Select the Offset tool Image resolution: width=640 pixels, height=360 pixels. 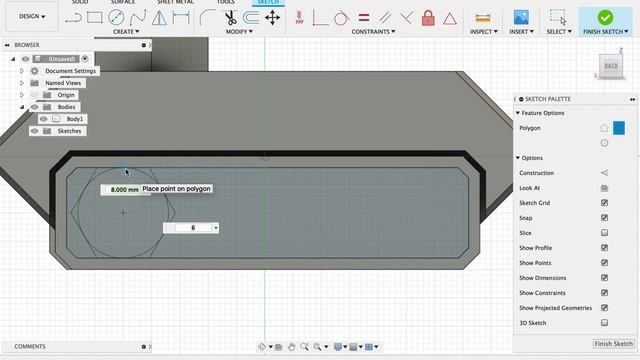[251, 18]
